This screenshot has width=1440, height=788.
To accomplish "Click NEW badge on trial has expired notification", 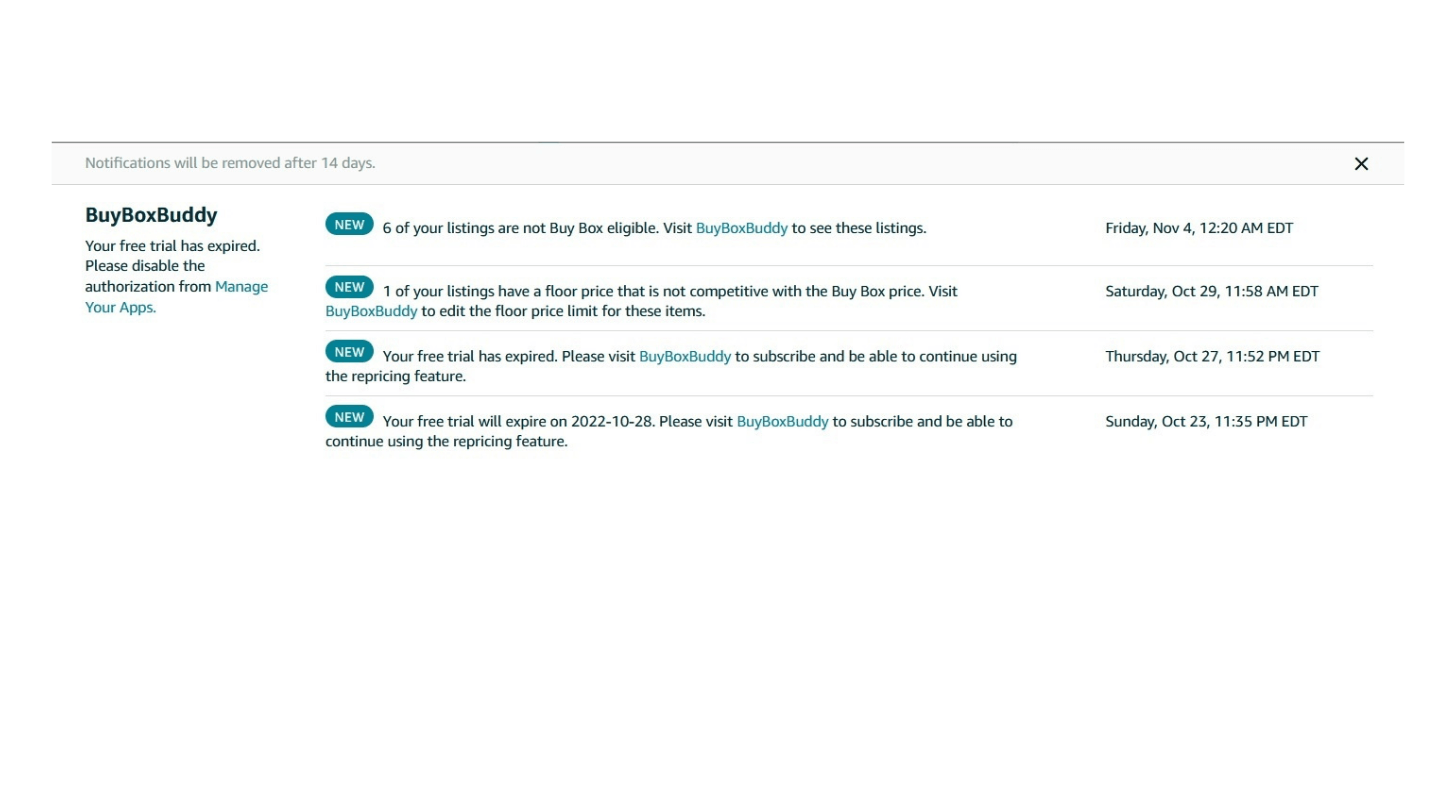I will pyautogui.click(x=349, y=353).
